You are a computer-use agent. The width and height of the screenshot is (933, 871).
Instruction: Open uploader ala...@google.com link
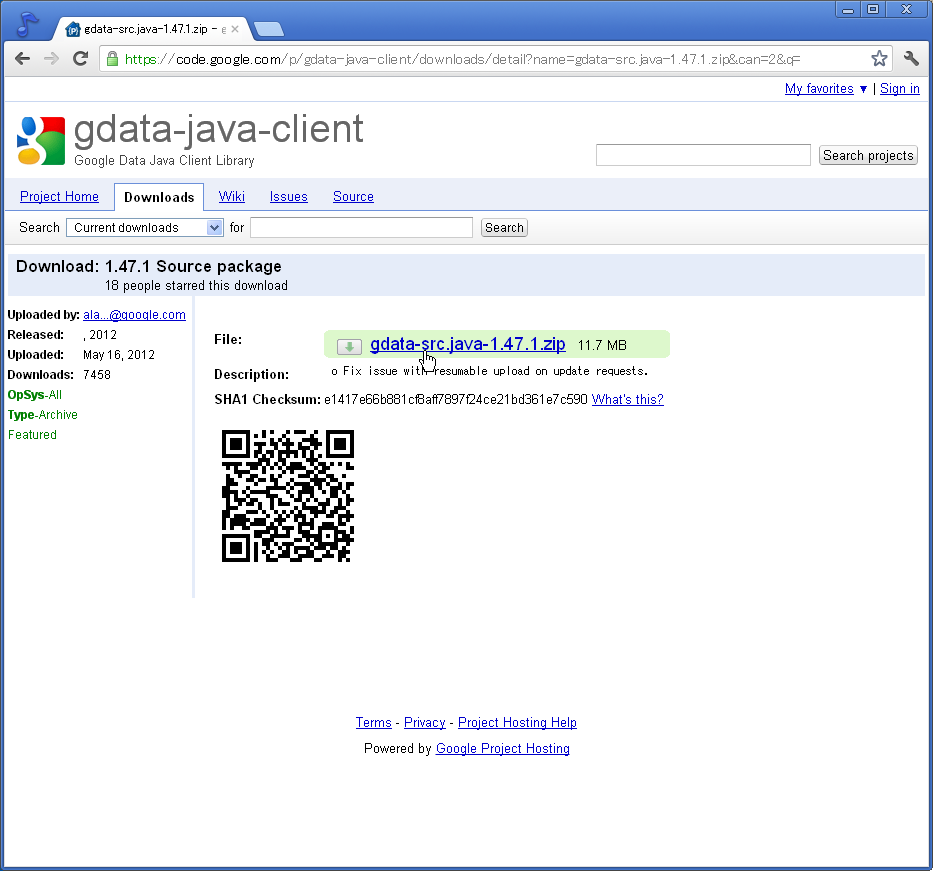coord(134,315)
